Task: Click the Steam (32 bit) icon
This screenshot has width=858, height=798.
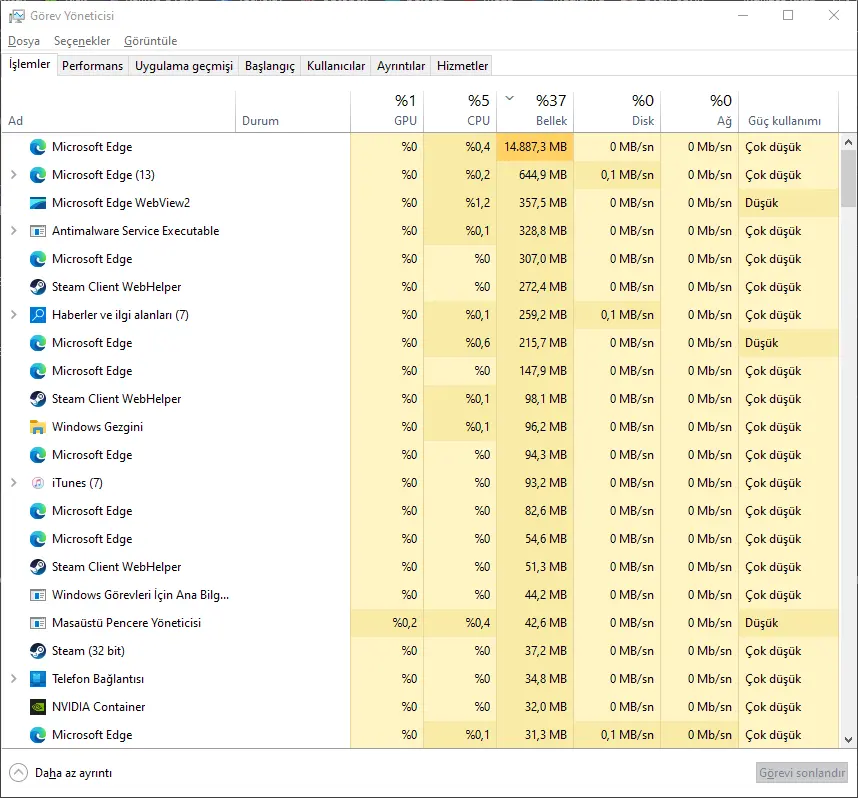Action: point(38,651)
